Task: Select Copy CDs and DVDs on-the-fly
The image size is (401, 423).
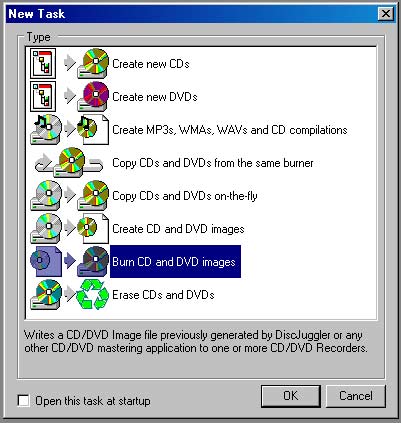Action: coord(185,196)
